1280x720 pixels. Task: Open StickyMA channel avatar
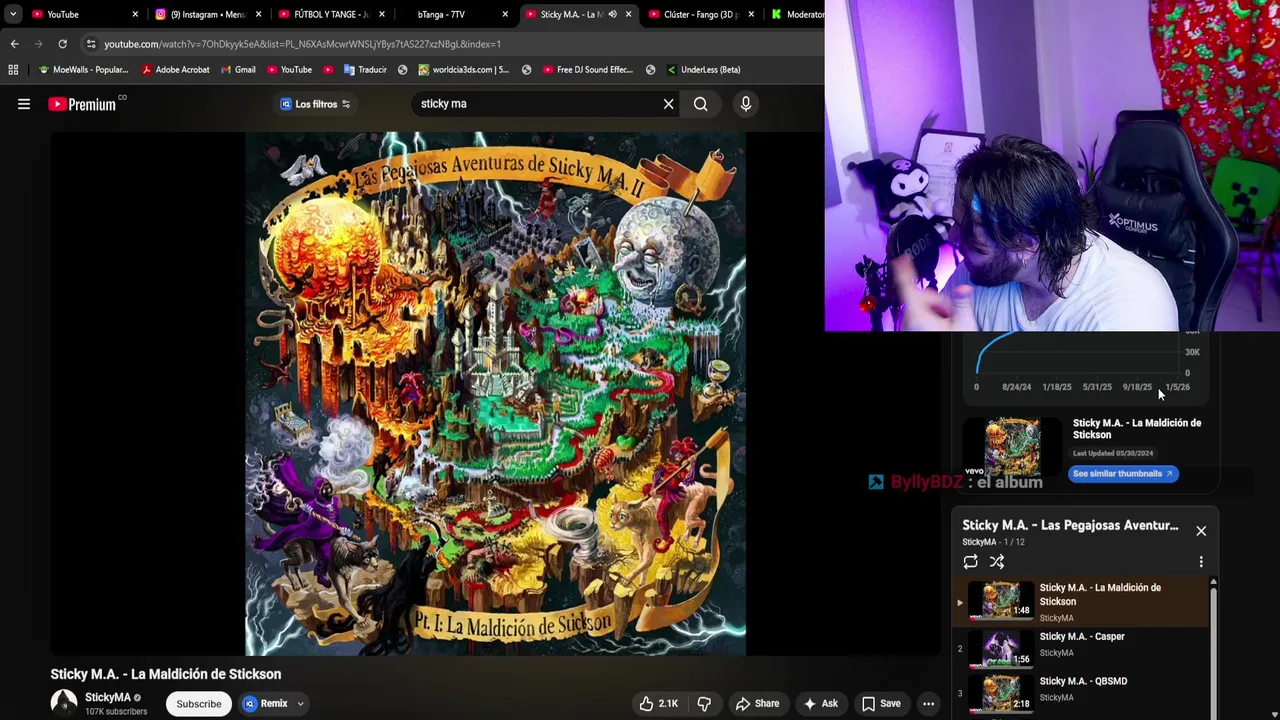[x=64, y=703]
